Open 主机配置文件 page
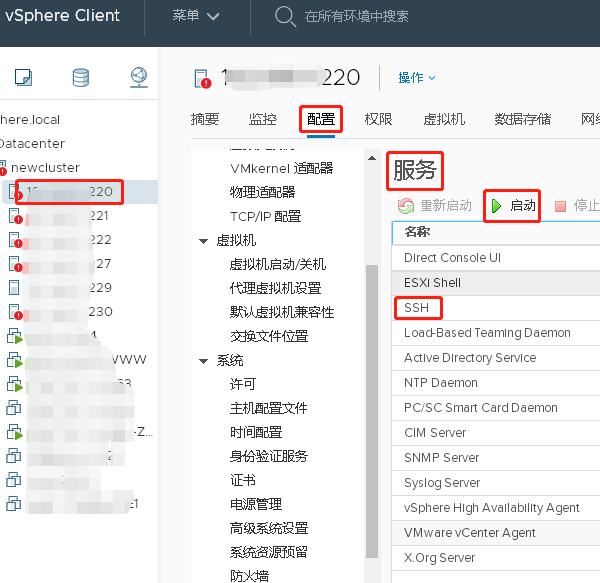Screen dimensions: 600x583 (x=268, y=409)
